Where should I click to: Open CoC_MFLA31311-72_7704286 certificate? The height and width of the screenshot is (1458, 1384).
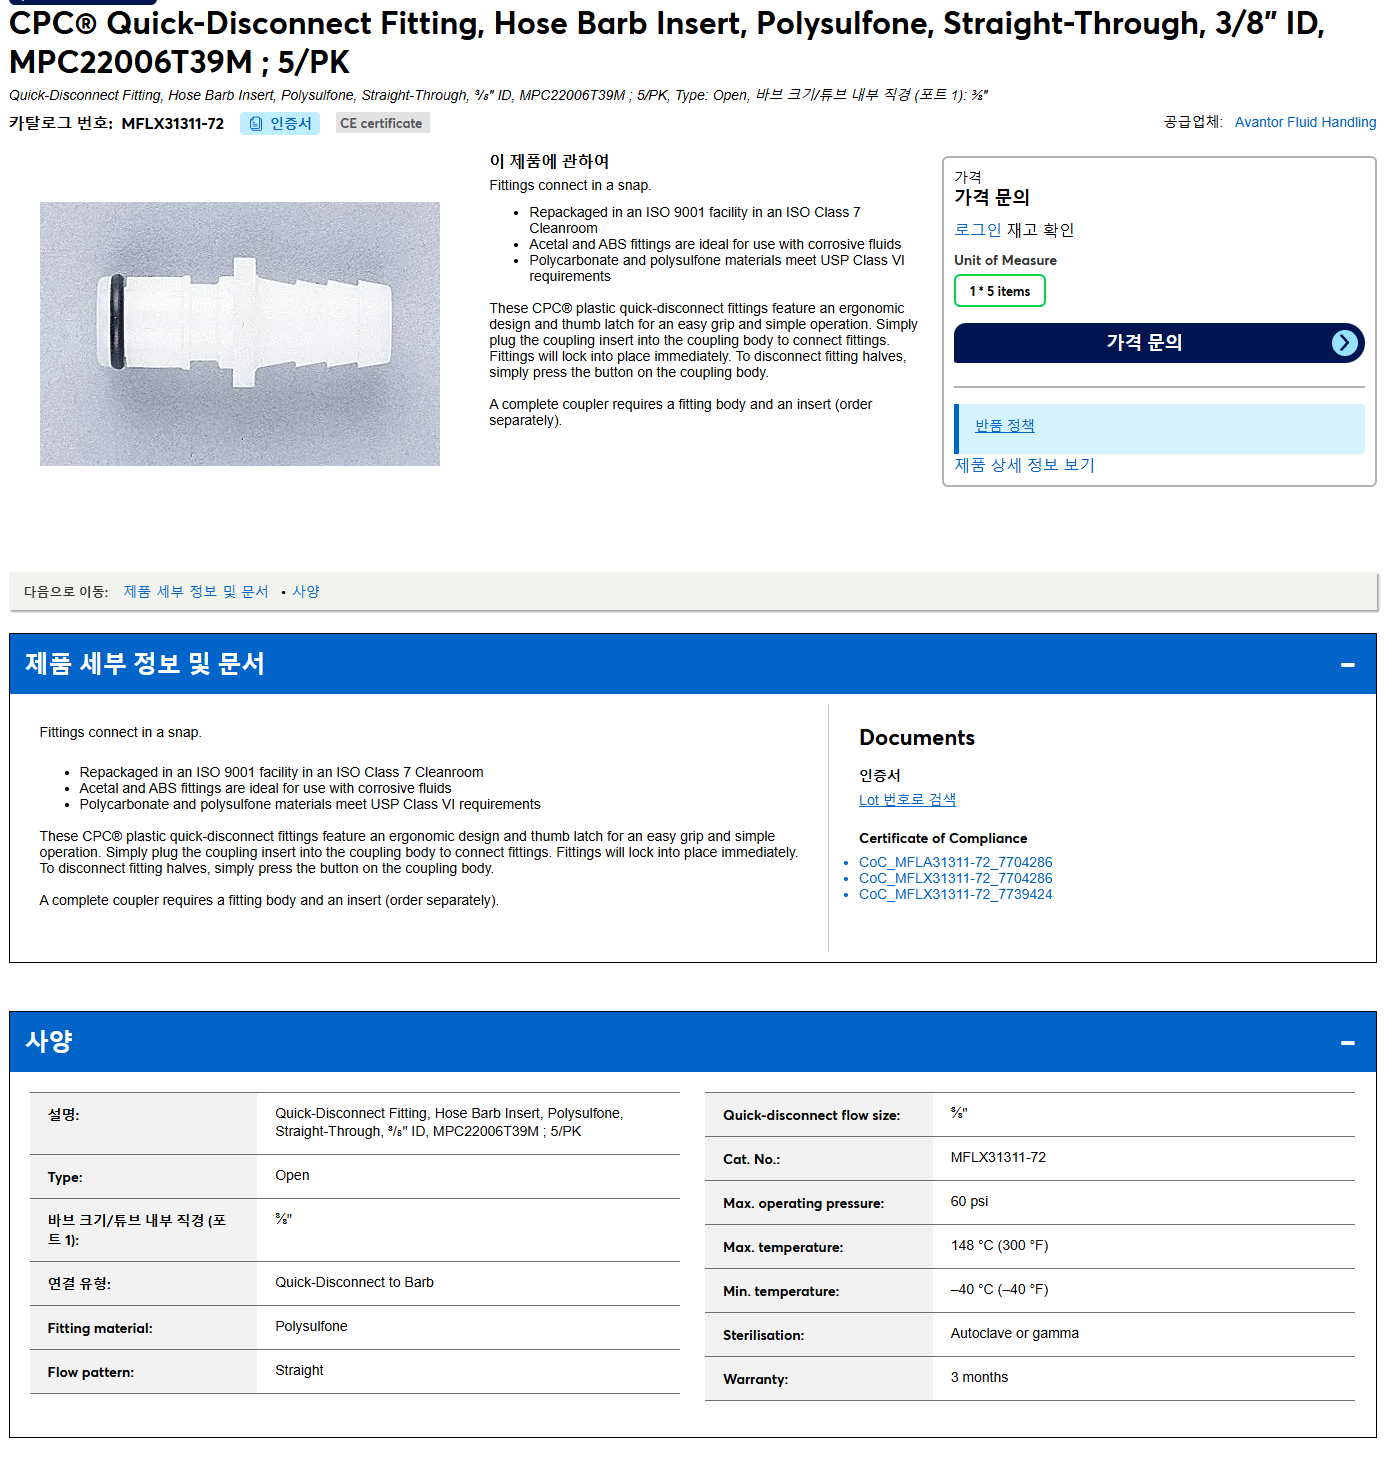955,862
